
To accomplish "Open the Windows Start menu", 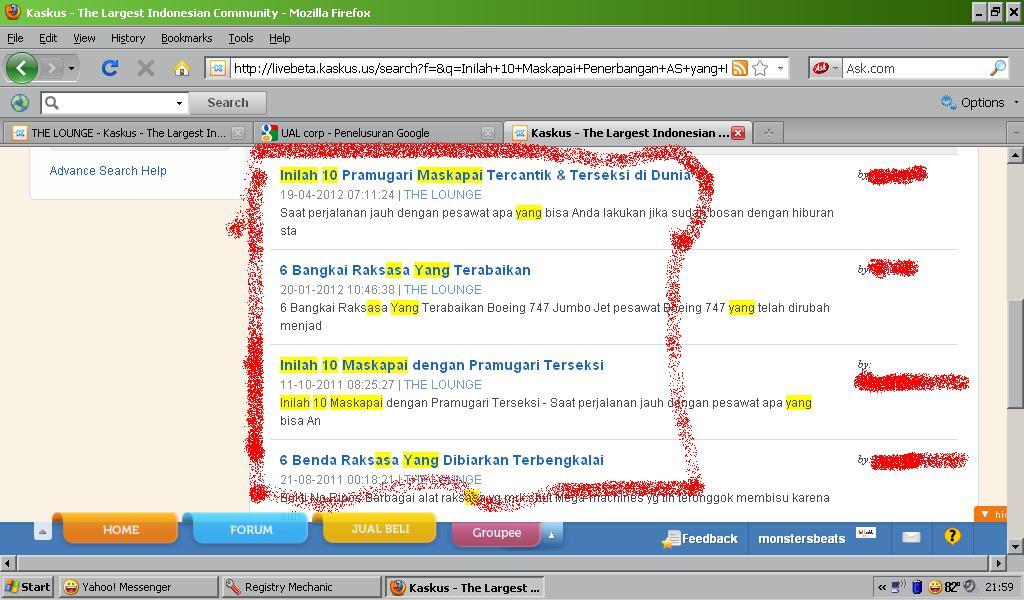I will click(x=27, y=587).
